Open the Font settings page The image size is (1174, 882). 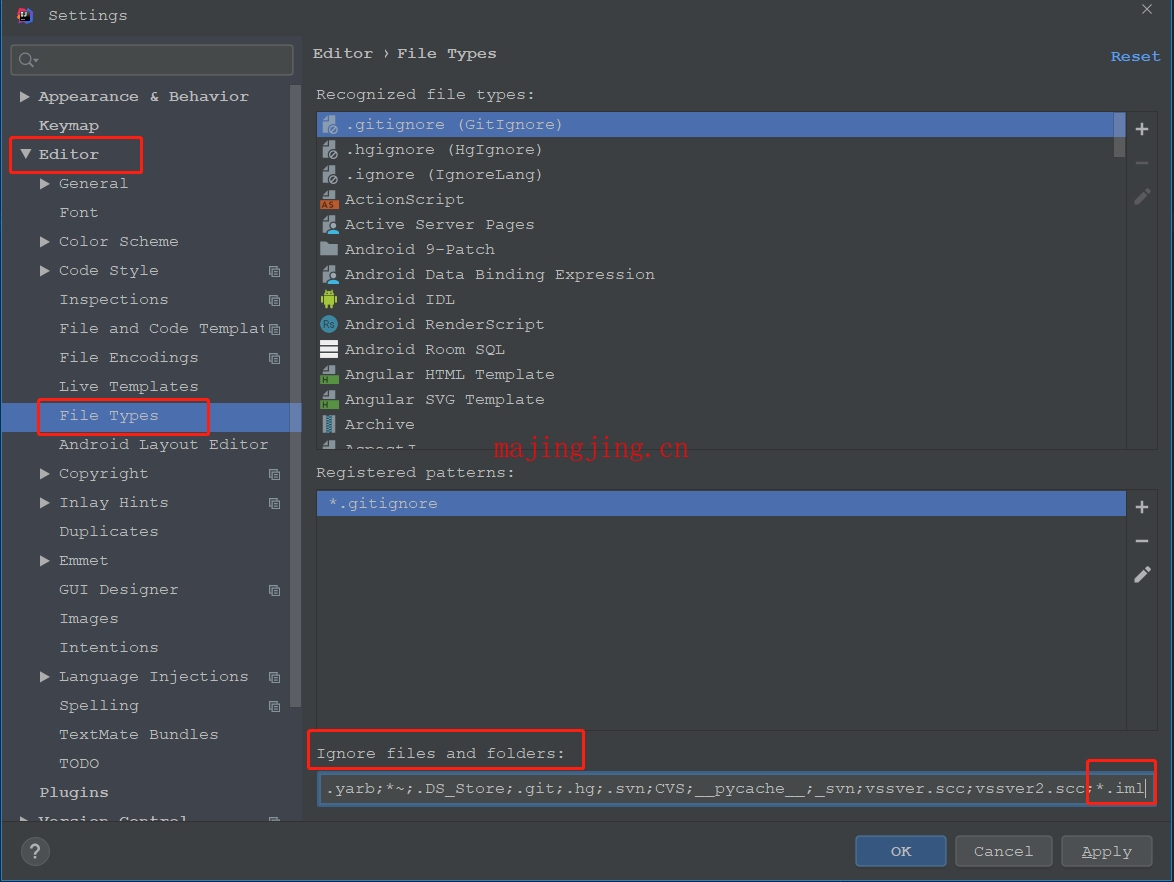click(79, 213)
